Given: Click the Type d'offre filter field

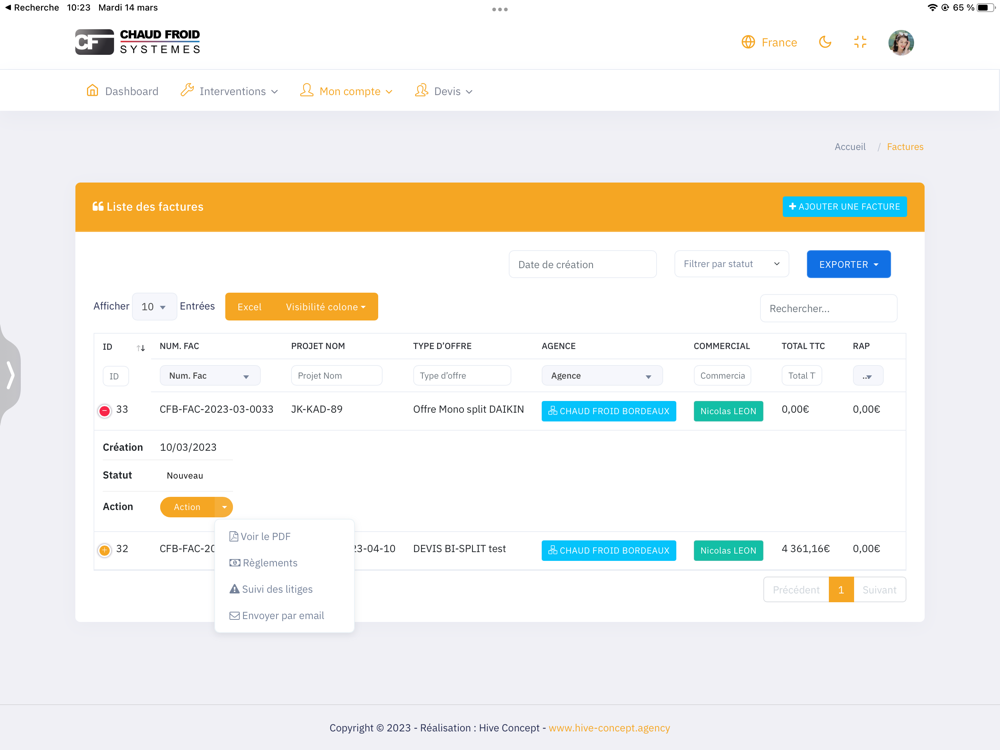Looking at the screenshot, I should point(462,376).
